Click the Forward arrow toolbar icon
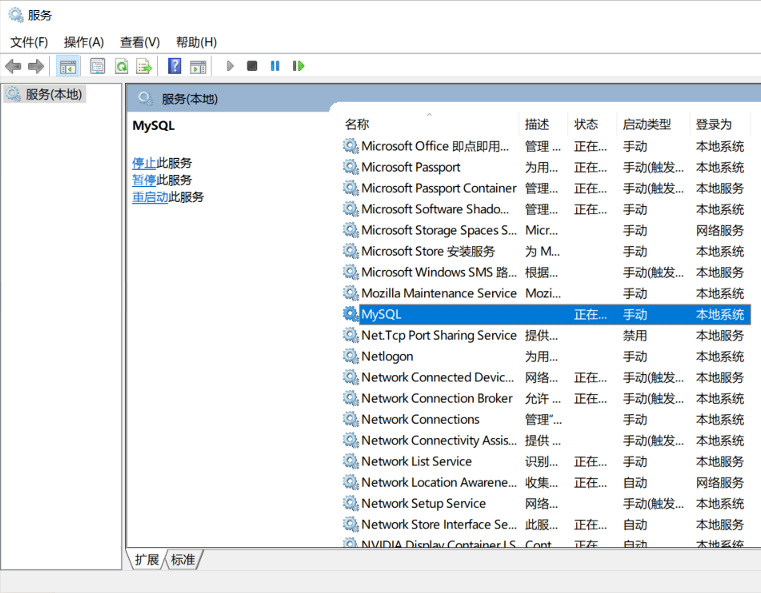 [36, 66]
